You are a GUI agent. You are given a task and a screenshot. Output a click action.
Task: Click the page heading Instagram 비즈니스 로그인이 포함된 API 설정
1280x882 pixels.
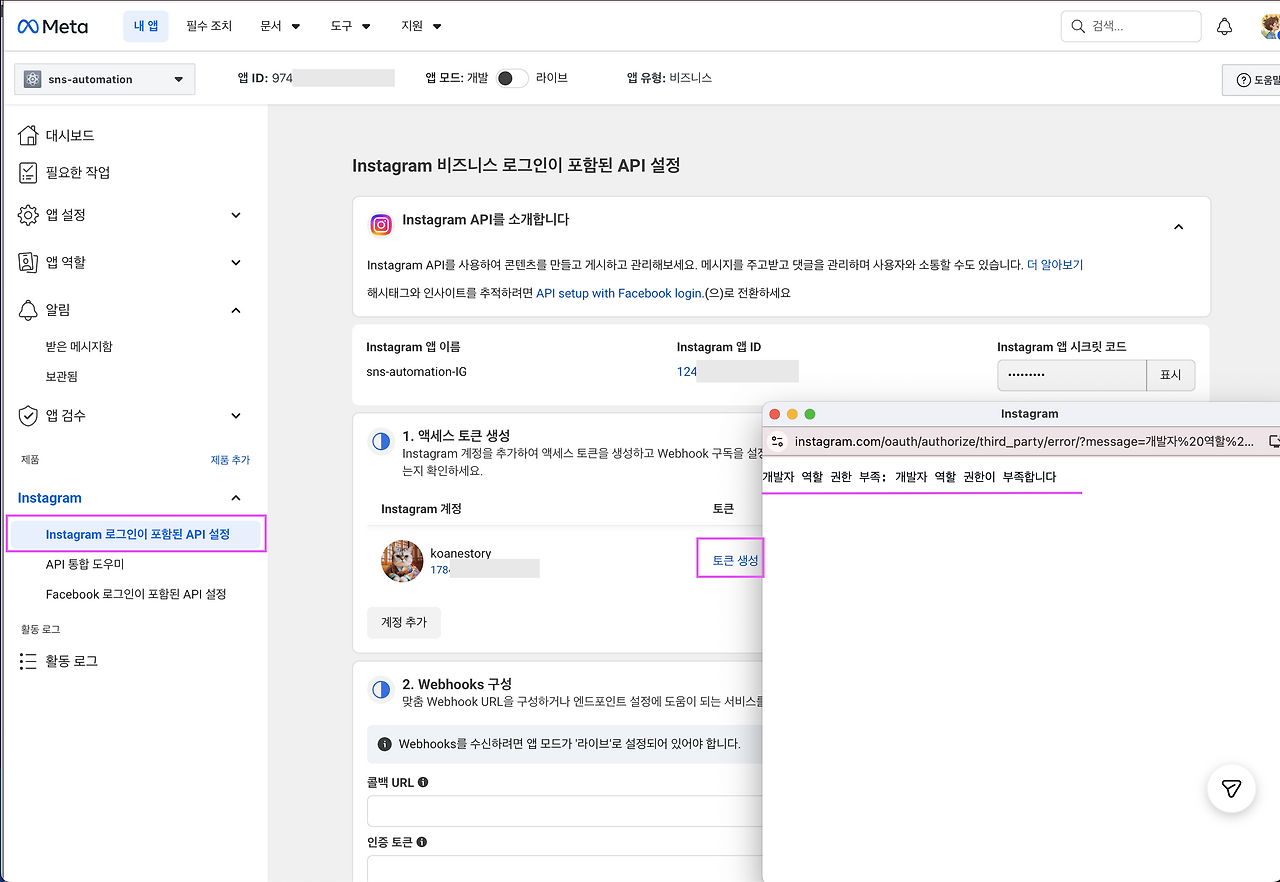(516, 166)
